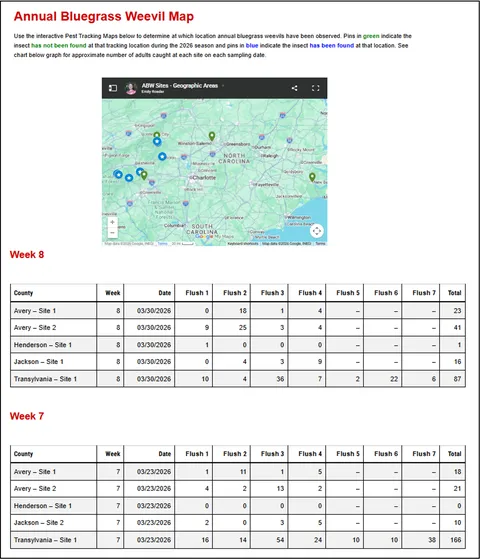Select the green pin near New Bern on the coast
Image resolution: width=480 pixels, height=559 pixels.
pyautogui.click(x=312, y=177)
